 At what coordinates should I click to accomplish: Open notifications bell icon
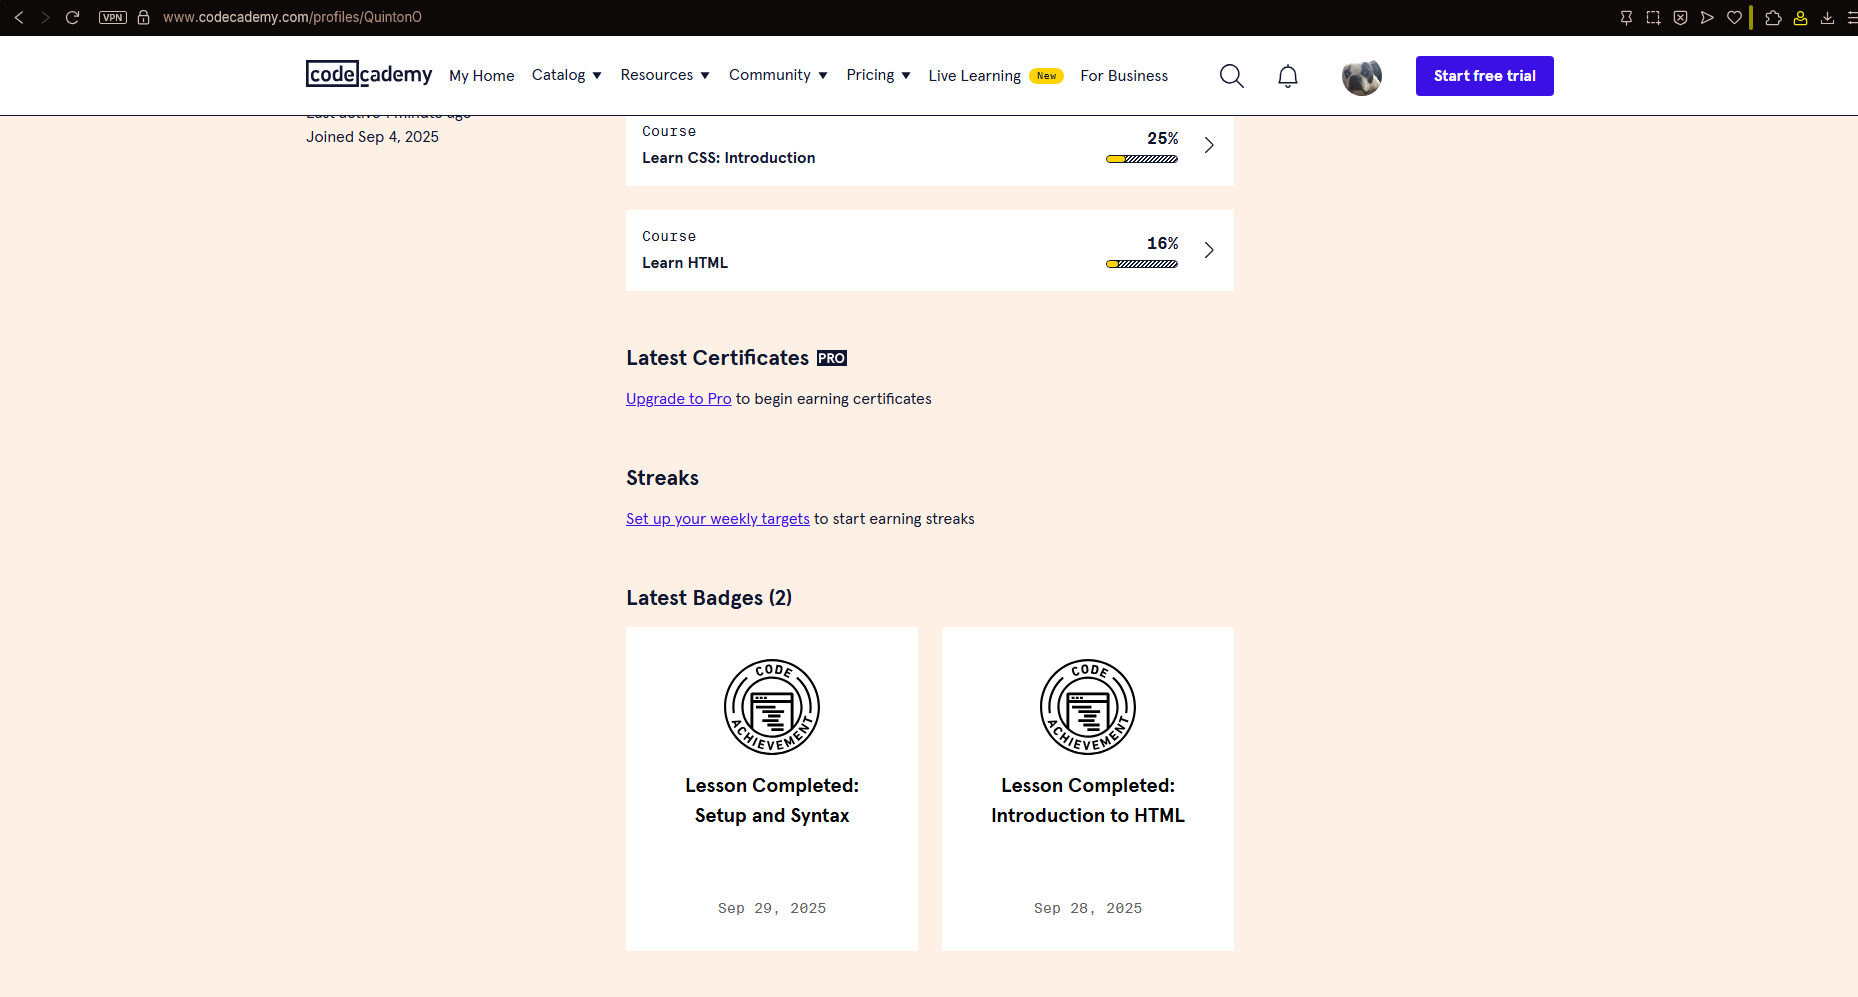click(x=1288, y=76)
